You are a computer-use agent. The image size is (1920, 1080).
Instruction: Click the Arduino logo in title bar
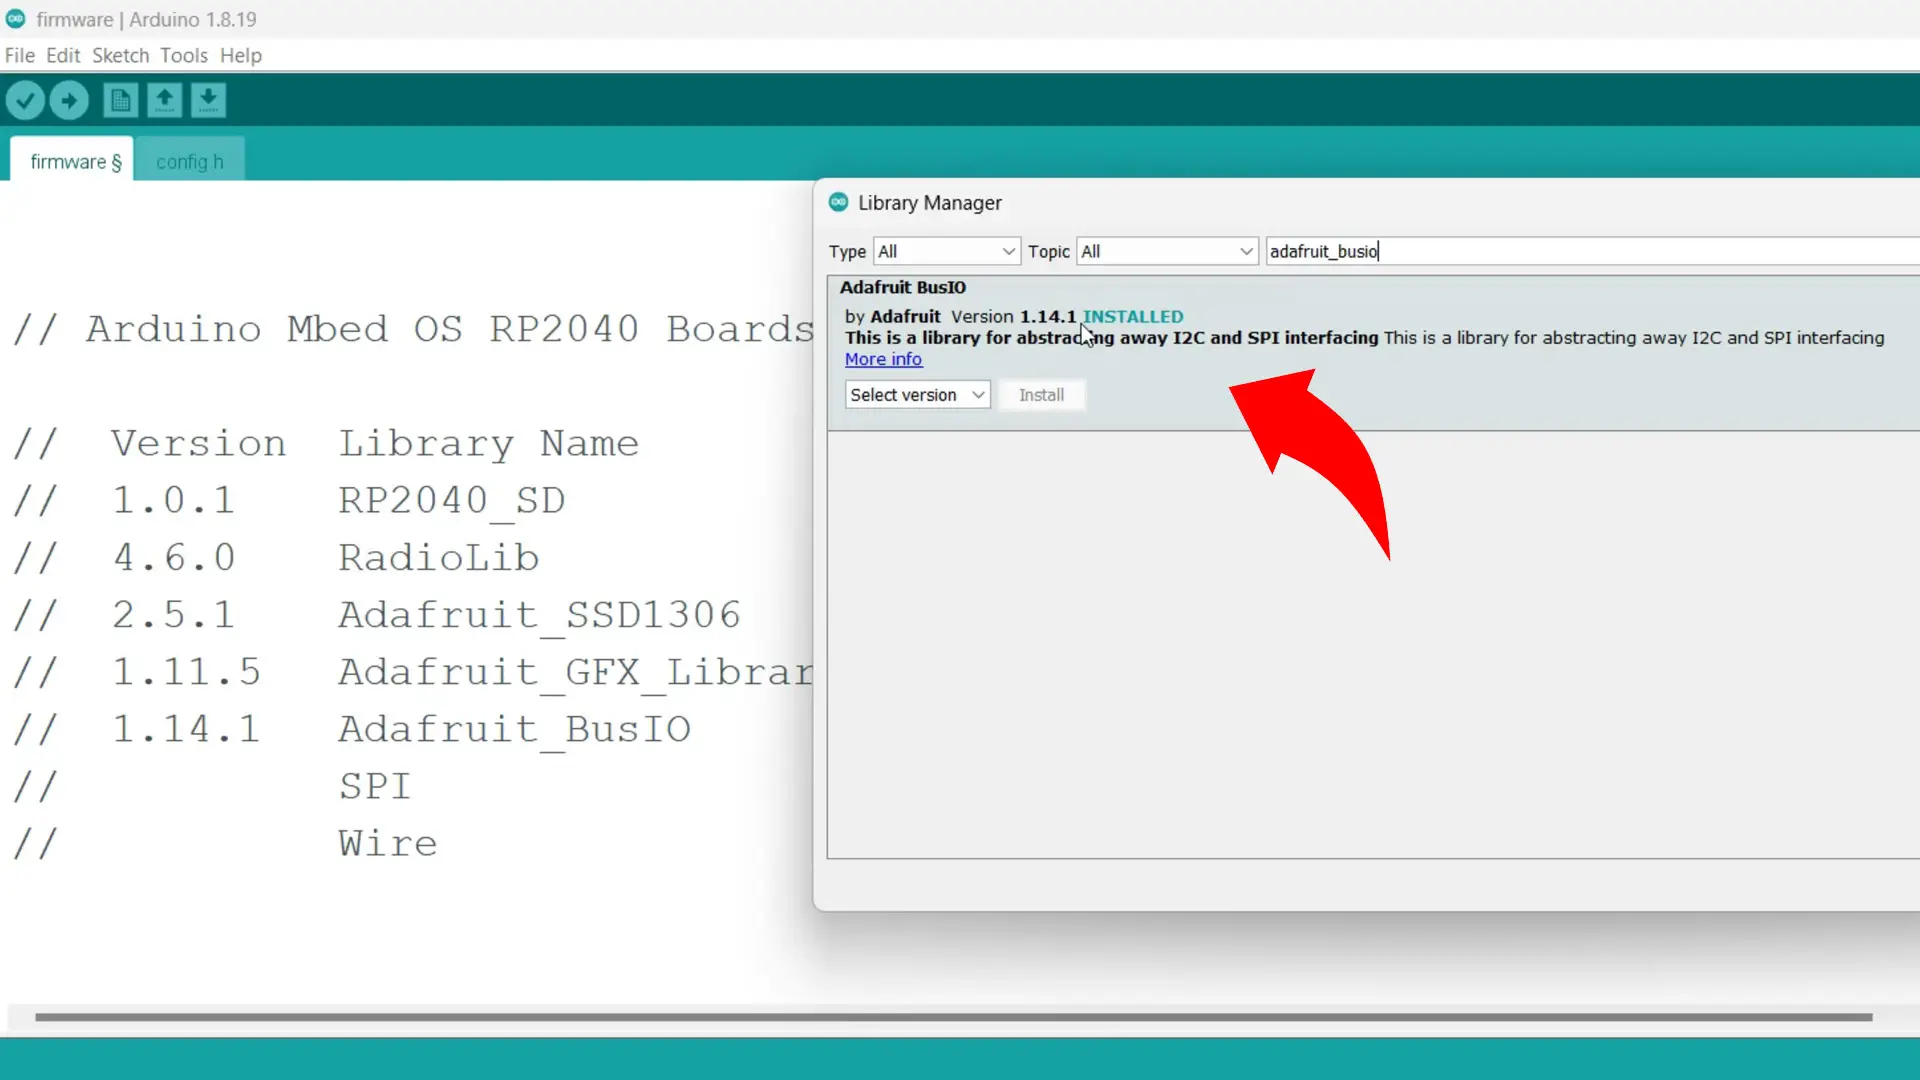point(16,19)
